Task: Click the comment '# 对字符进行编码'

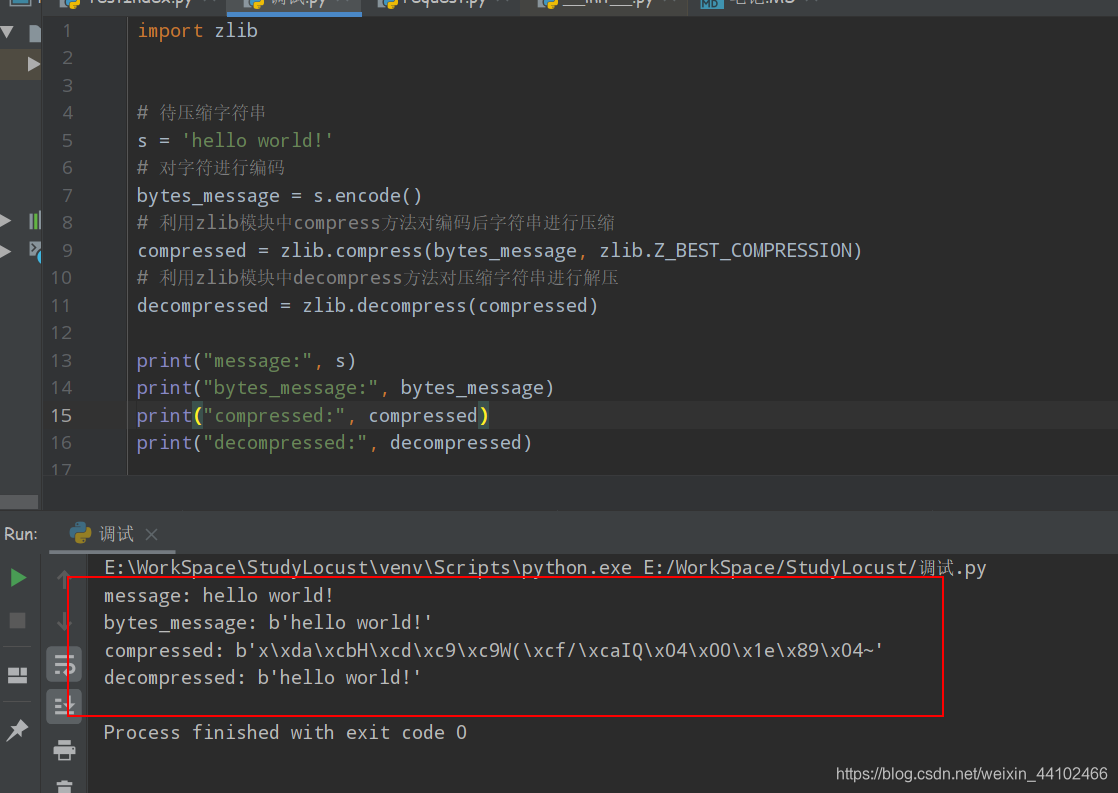Action: pos(211,168)
